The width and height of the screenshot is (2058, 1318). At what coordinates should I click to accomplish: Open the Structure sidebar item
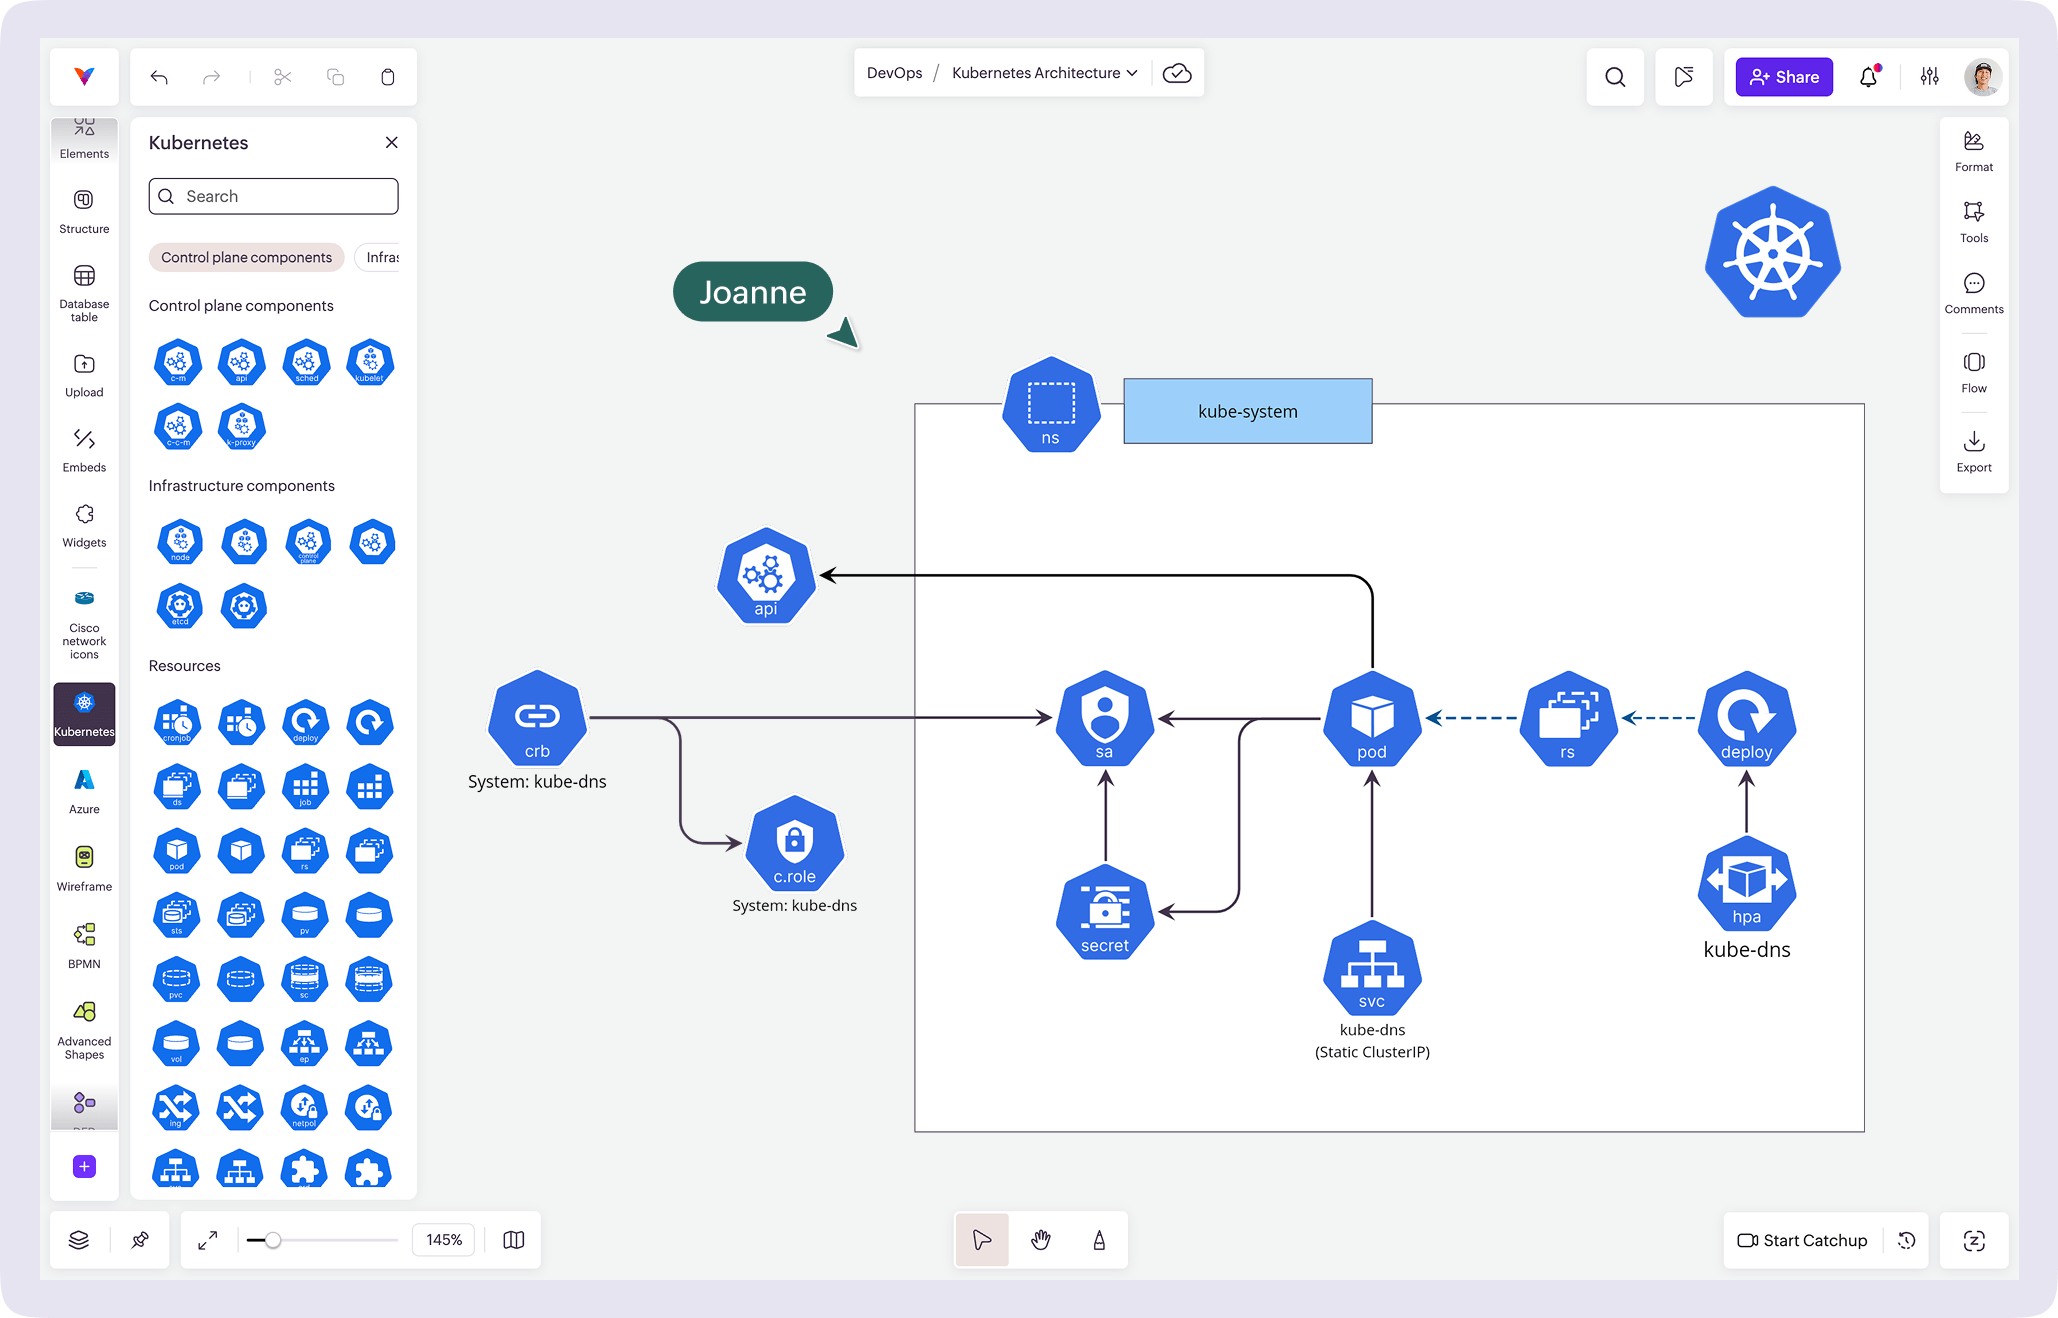click(84, 212)
